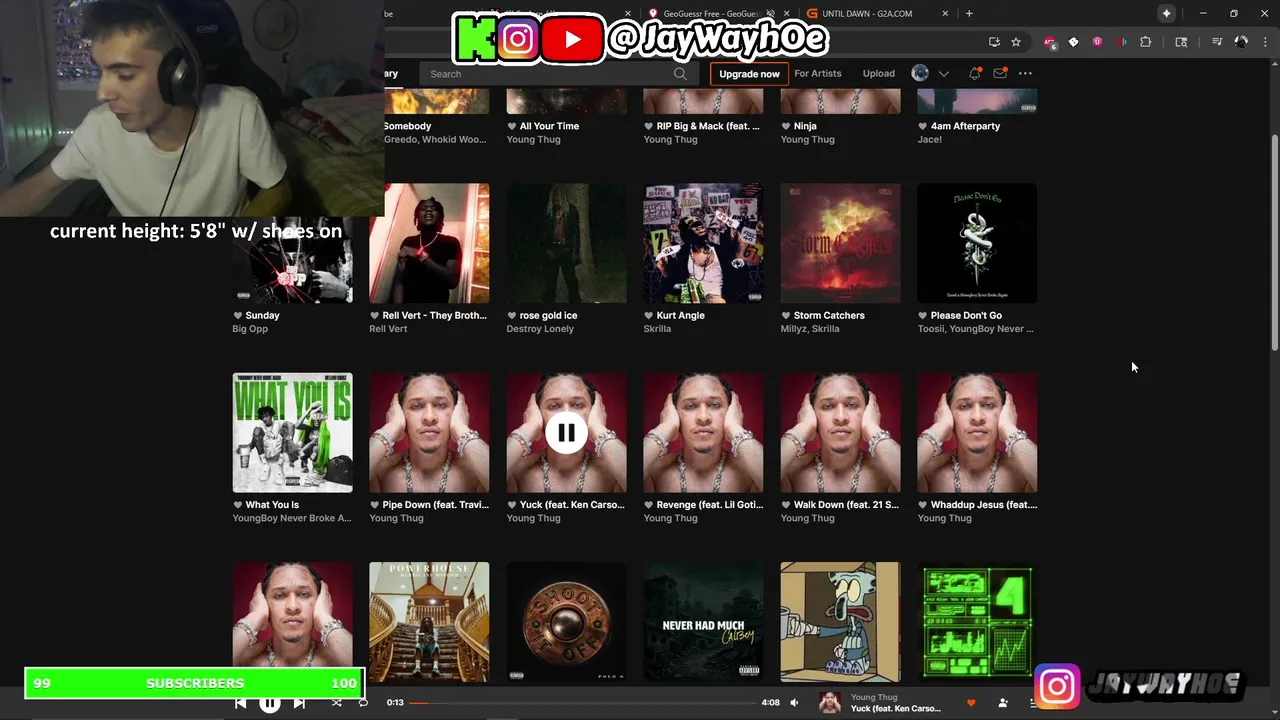Toggle repeat in the bottom player
The width and height of the screenshot is (1280, 720).
pos(363,703)
